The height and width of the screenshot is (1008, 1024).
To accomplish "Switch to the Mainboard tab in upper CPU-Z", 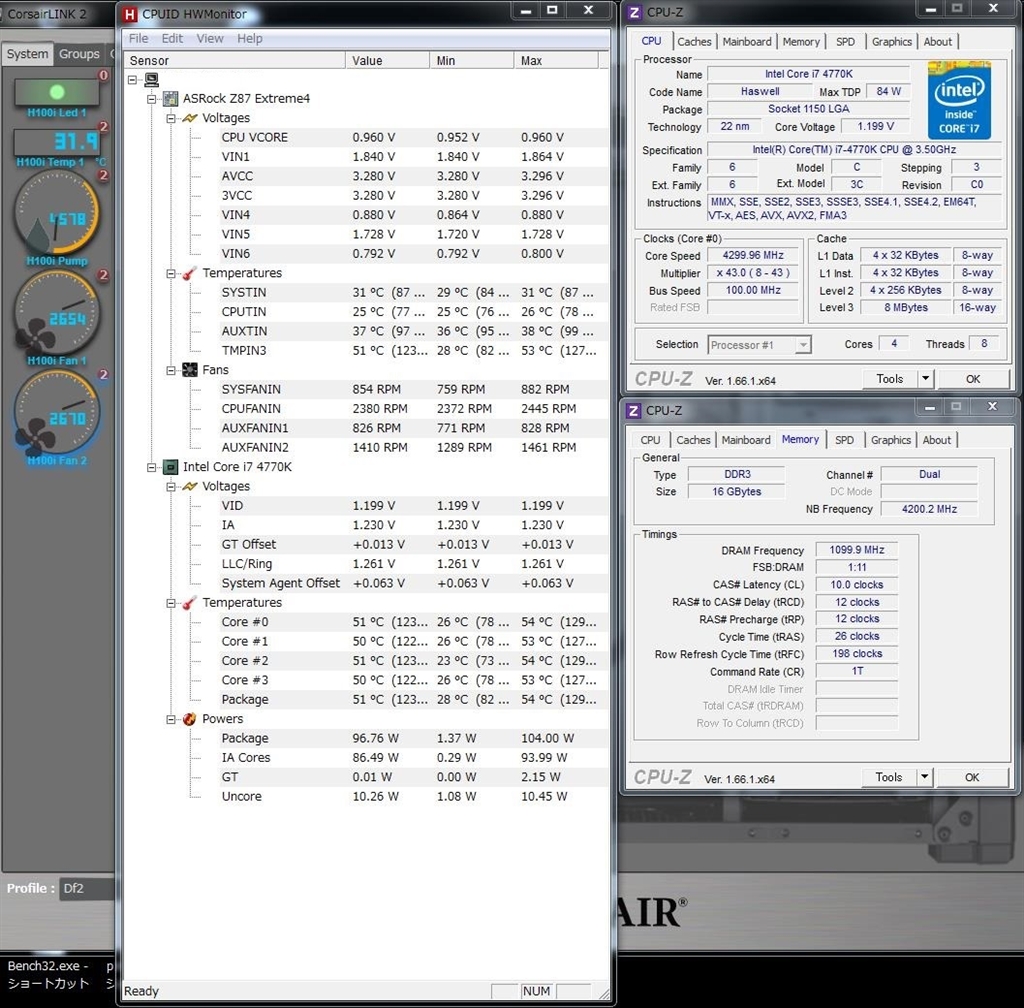I will [747, 42].
